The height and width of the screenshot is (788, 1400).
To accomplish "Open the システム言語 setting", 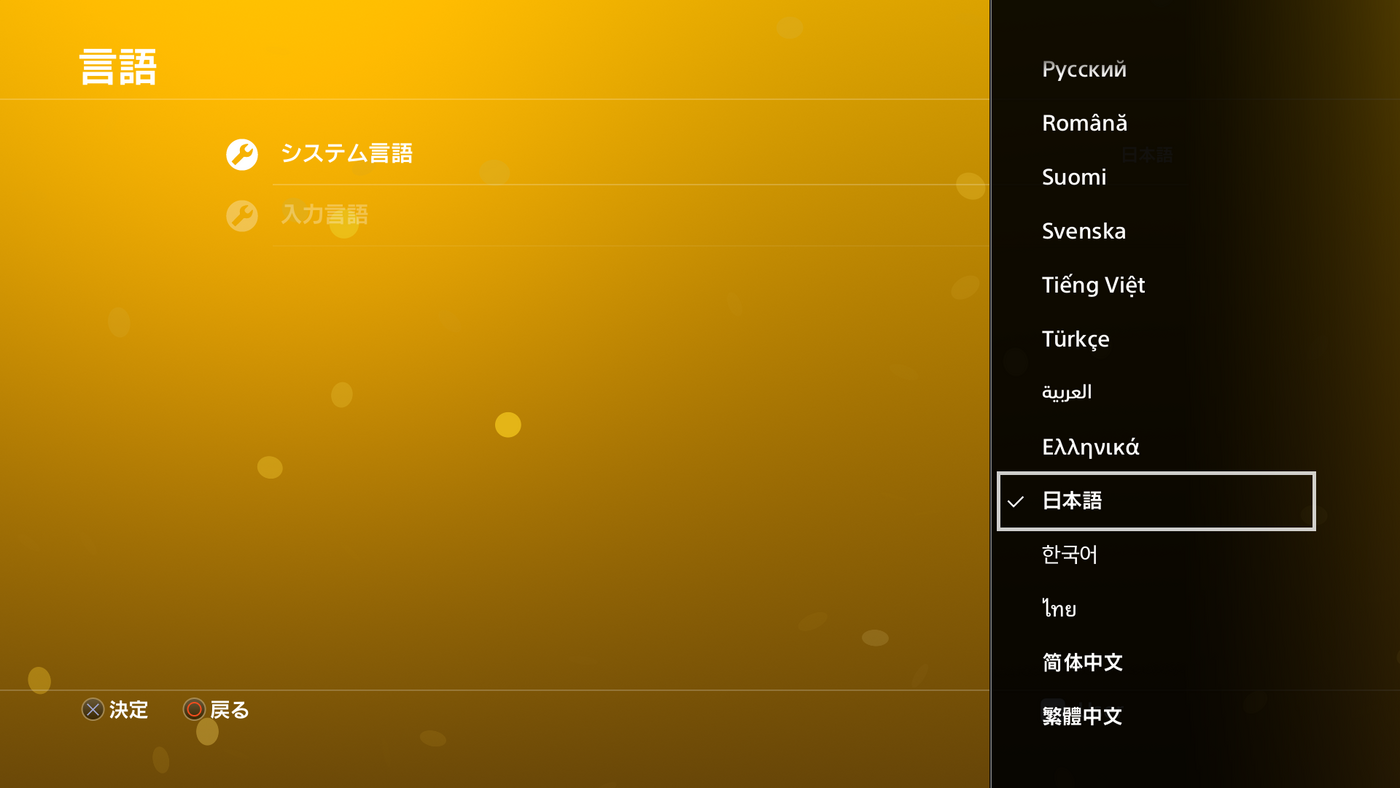I will [x=346, y=154].
